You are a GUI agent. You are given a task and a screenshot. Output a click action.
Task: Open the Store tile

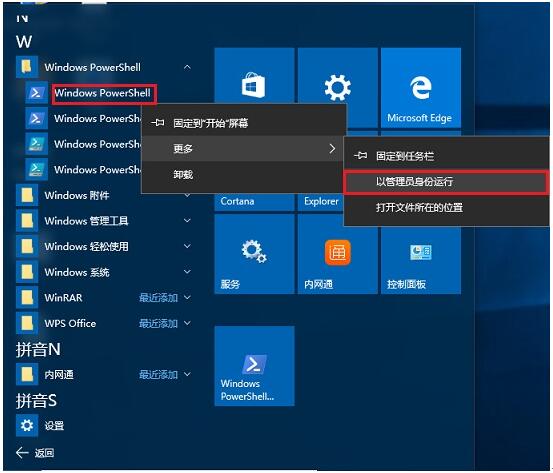click(x=254, y=76)
